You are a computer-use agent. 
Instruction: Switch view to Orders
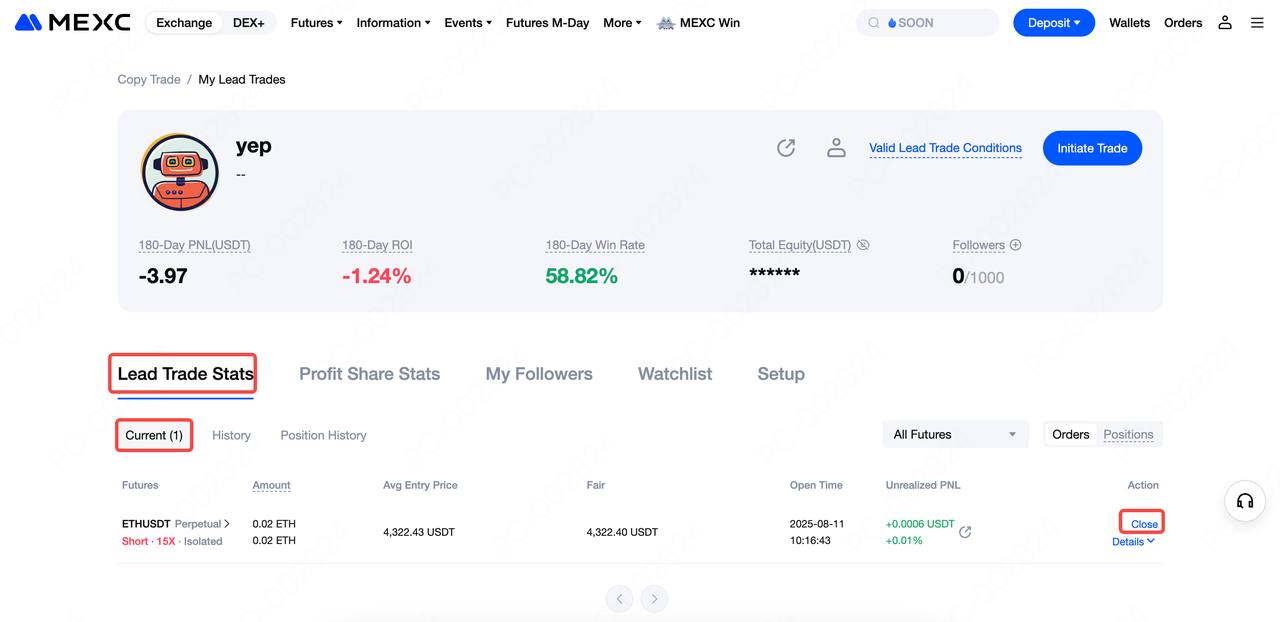click(1070, 434)
